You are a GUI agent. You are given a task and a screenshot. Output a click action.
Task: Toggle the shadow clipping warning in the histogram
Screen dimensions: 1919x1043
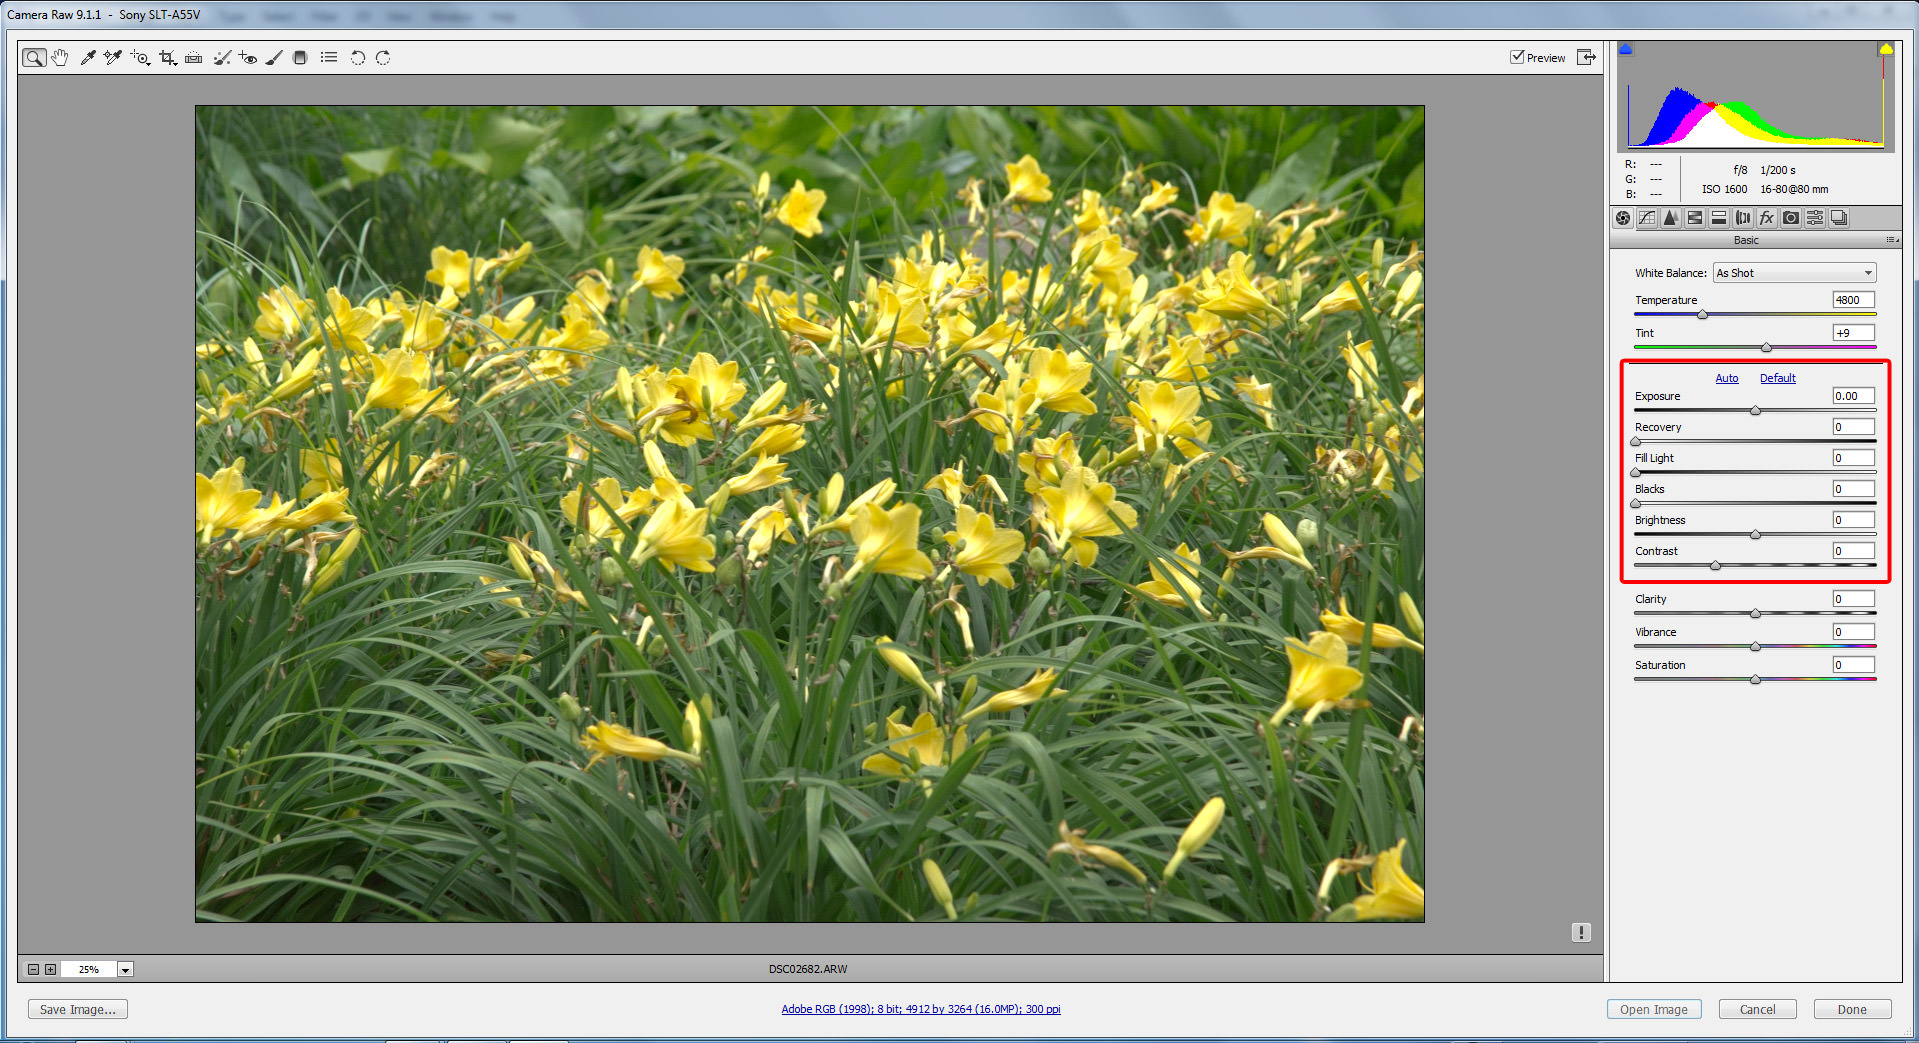coord(1626,48)
